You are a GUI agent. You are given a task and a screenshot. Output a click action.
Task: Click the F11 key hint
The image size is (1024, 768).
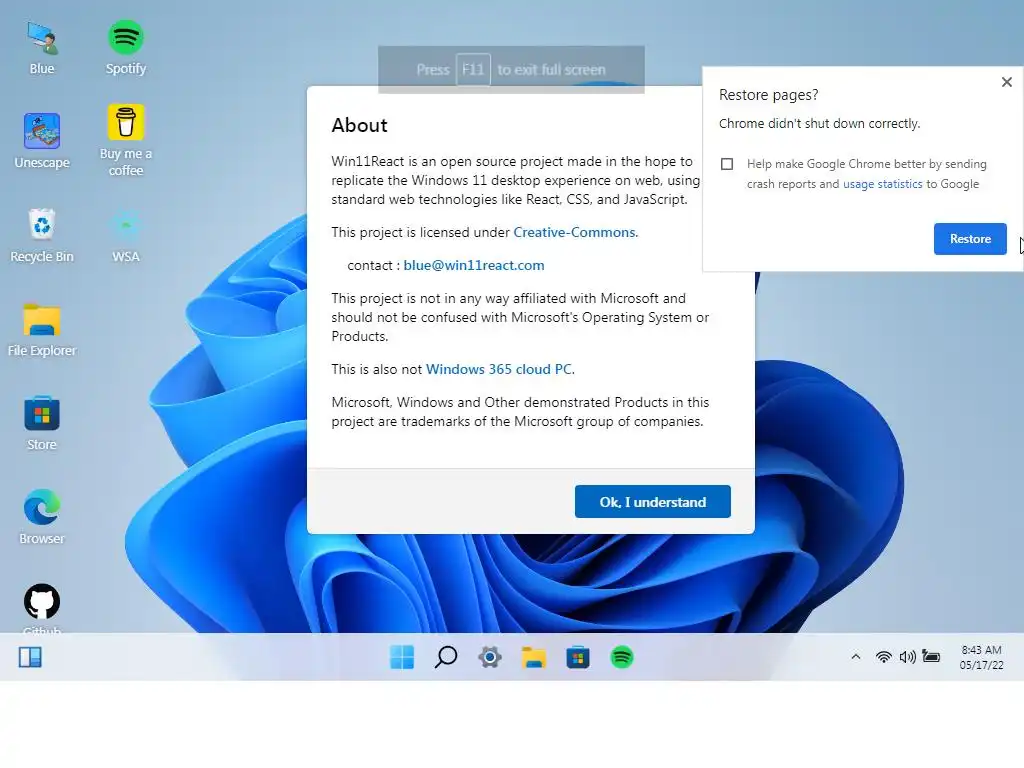[473, 69]
